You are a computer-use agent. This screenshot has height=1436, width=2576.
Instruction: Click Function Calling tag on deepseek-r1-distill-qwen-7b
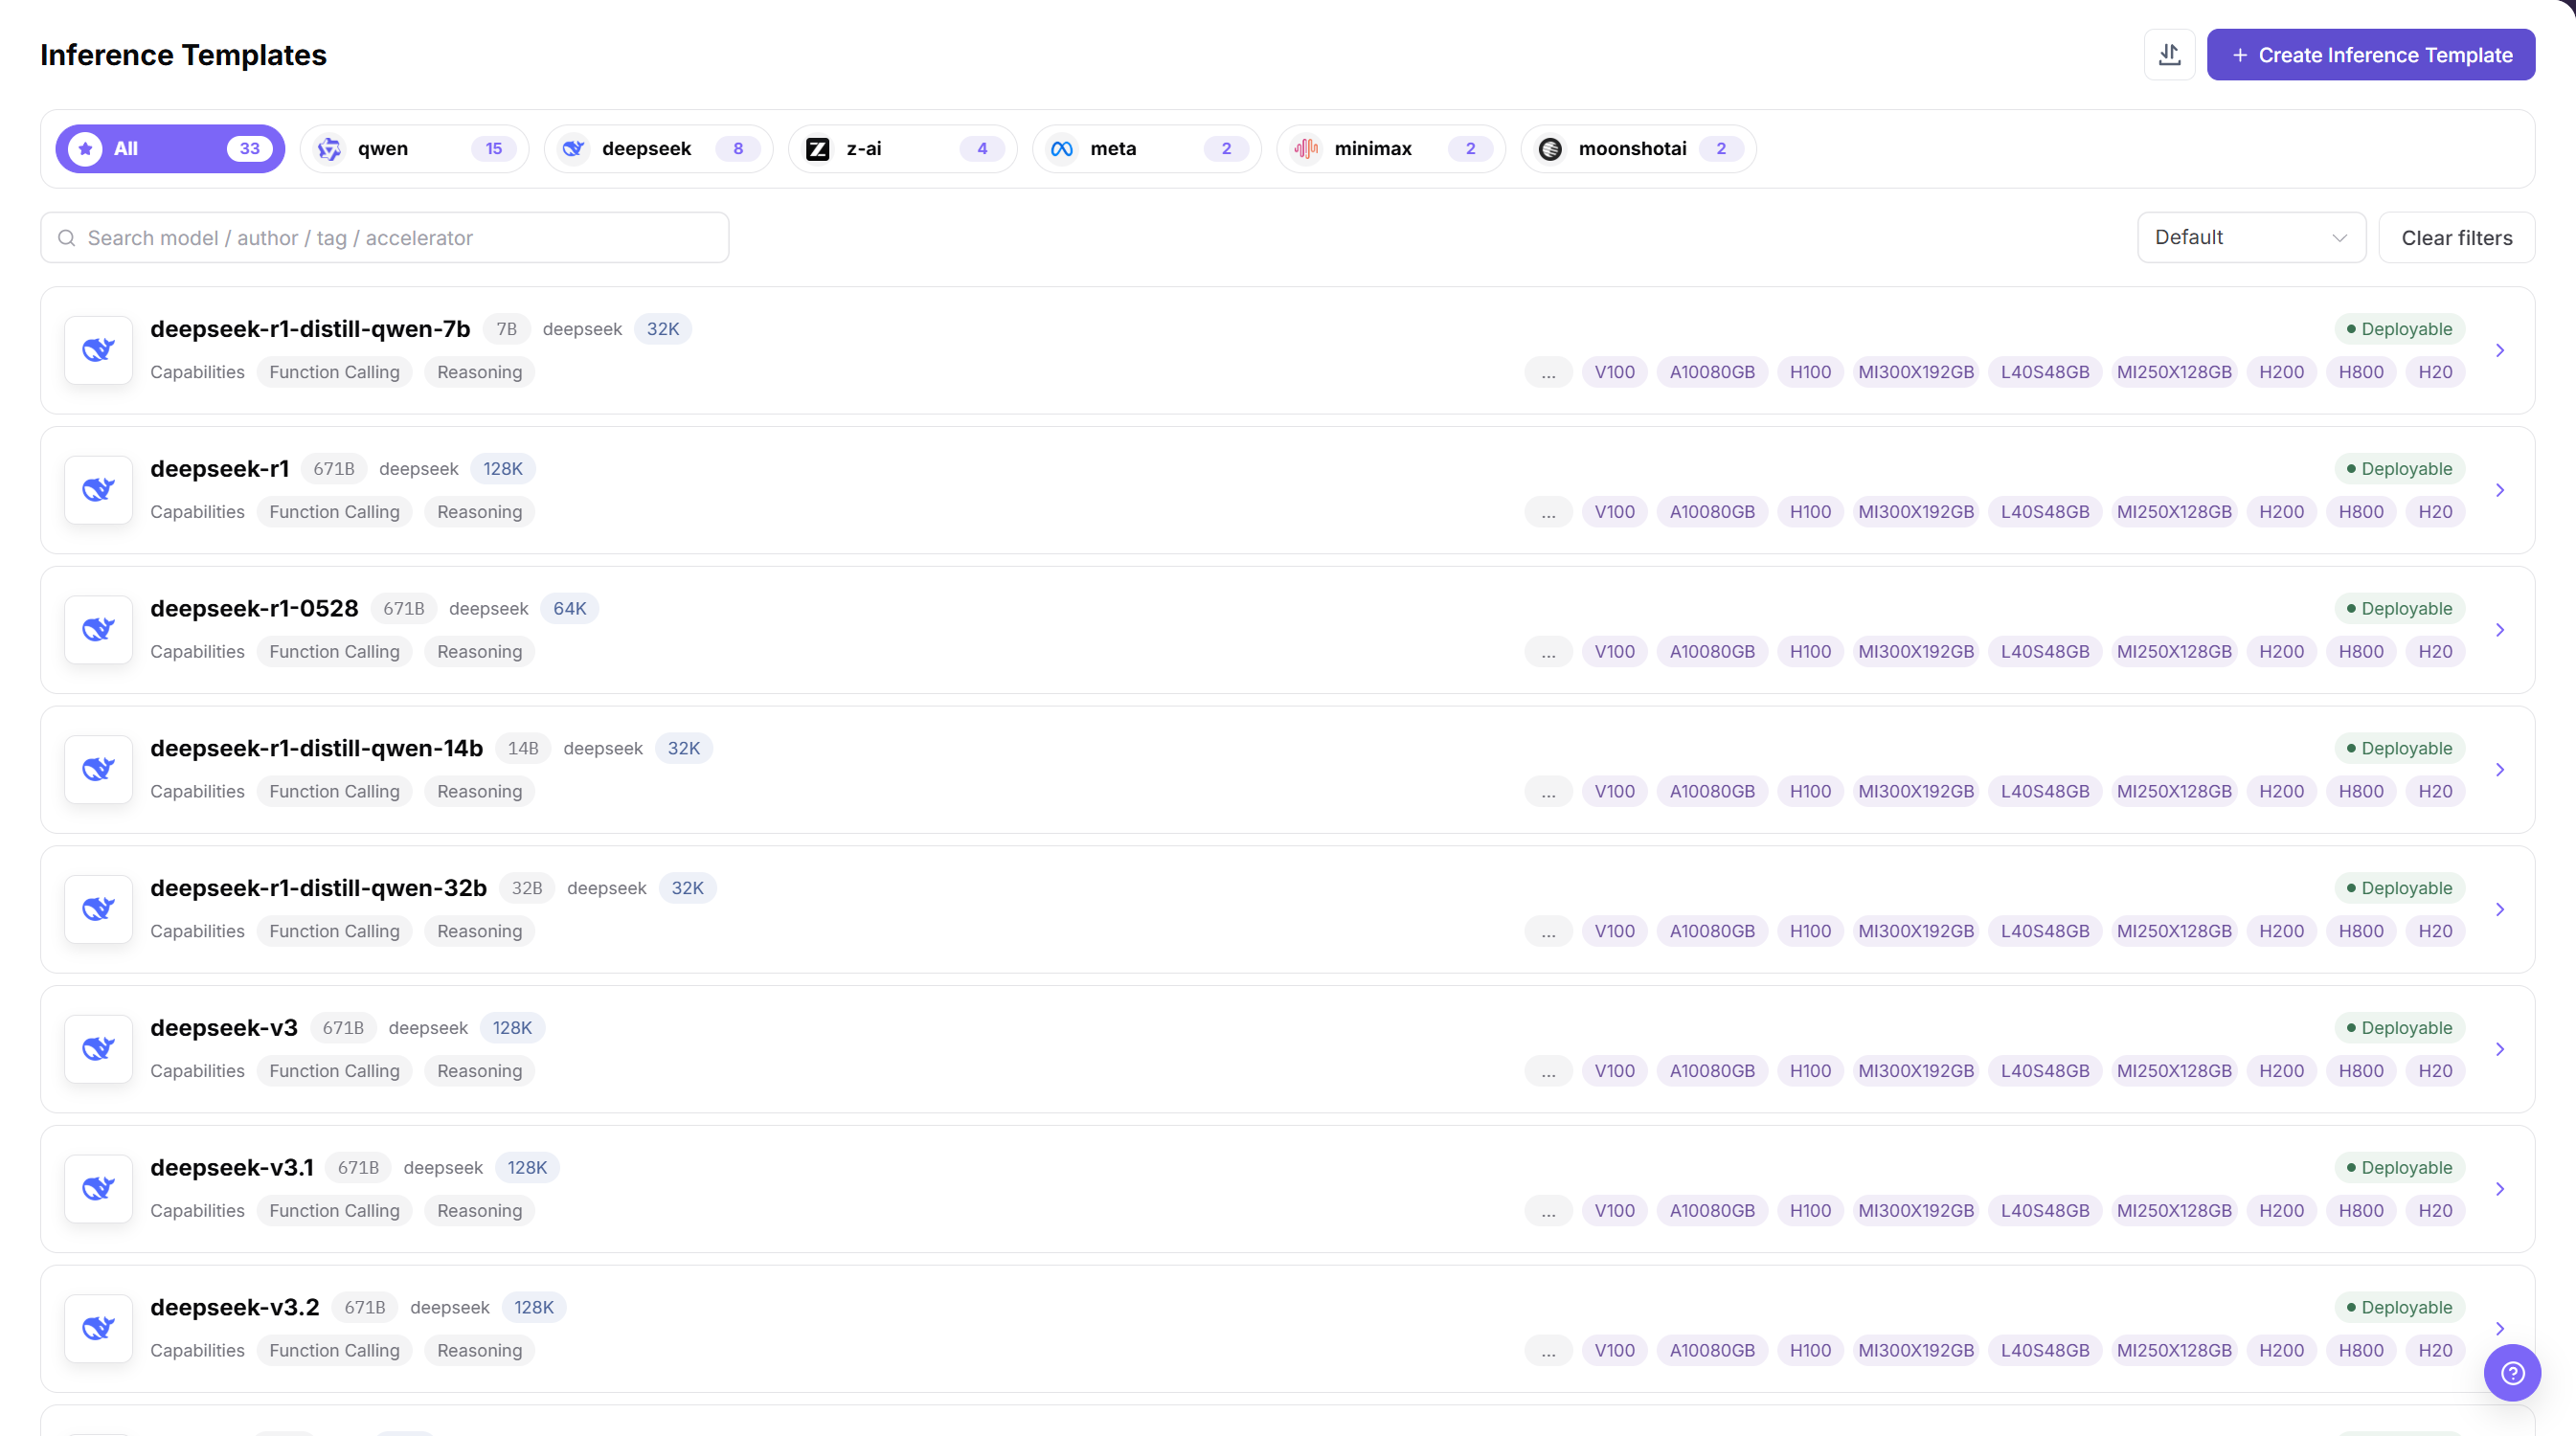pos(334,372)
